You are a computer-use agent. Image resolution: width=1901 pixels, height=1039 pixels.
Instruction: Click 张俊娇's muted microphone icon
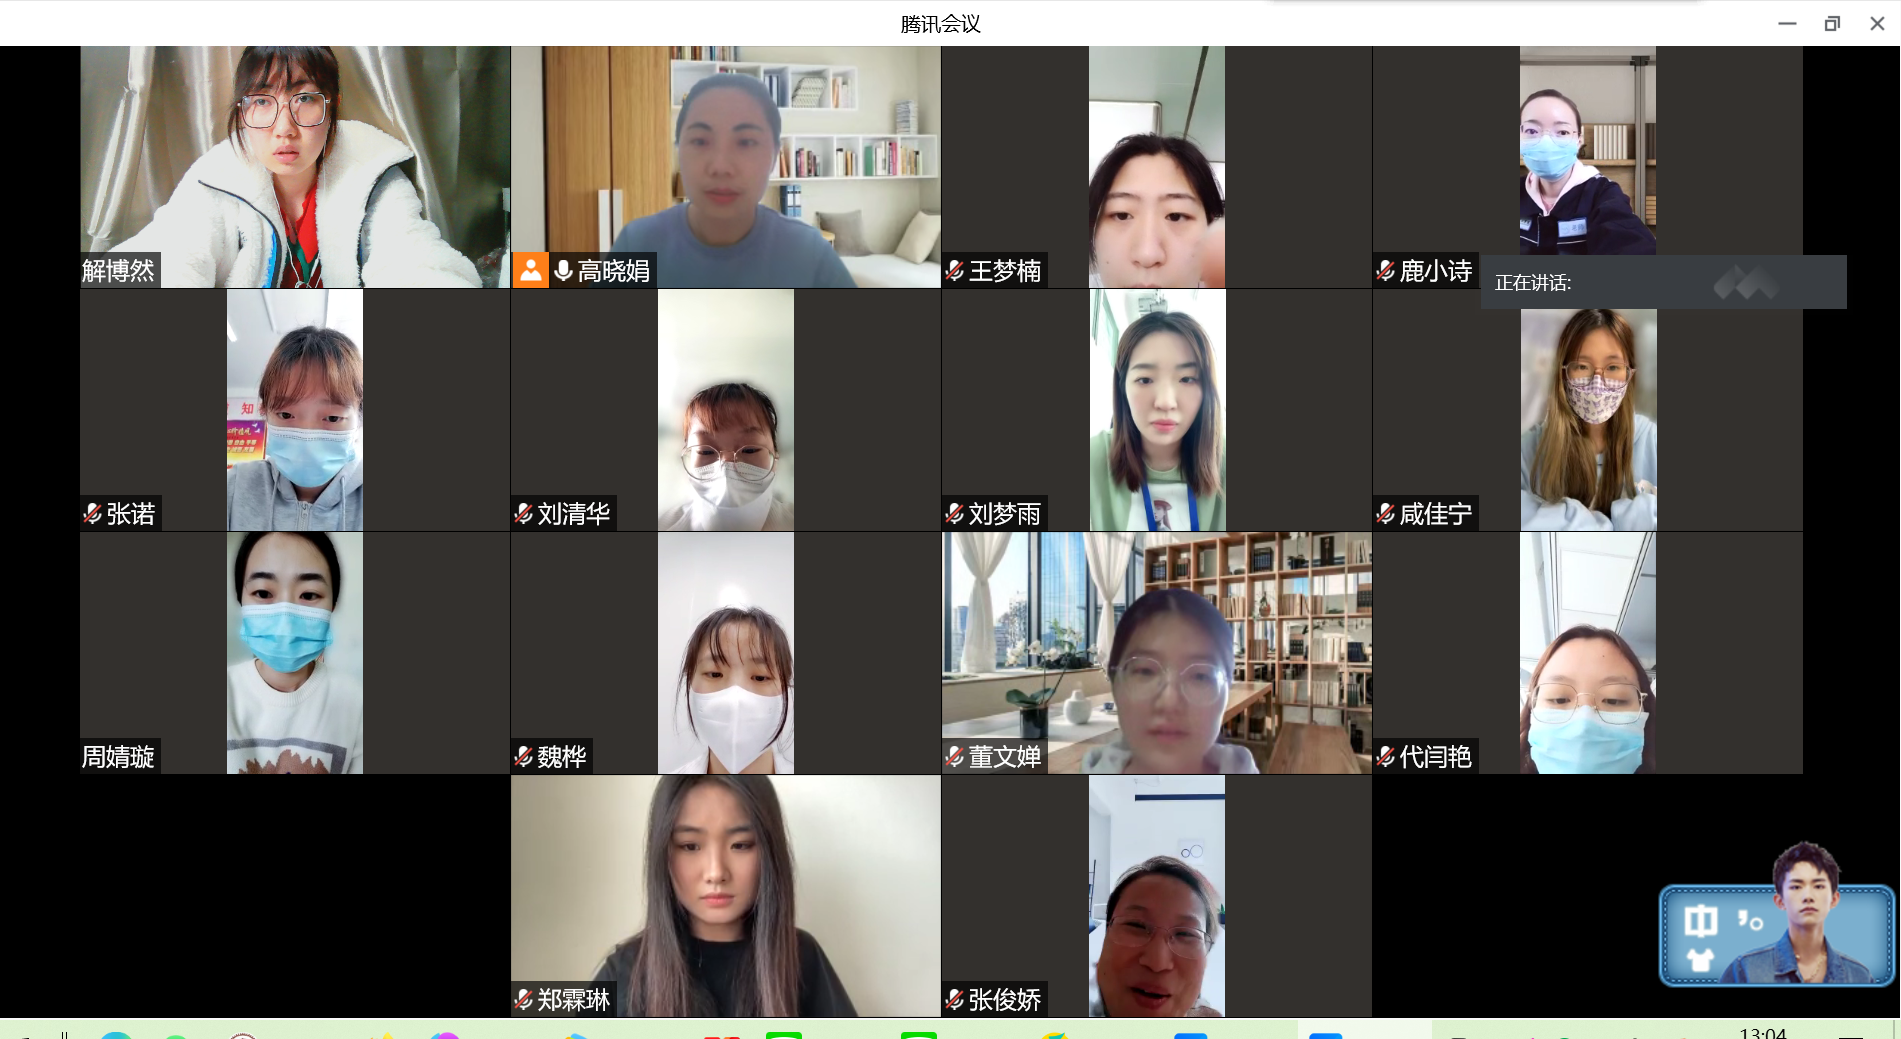[x=956, y=999]
